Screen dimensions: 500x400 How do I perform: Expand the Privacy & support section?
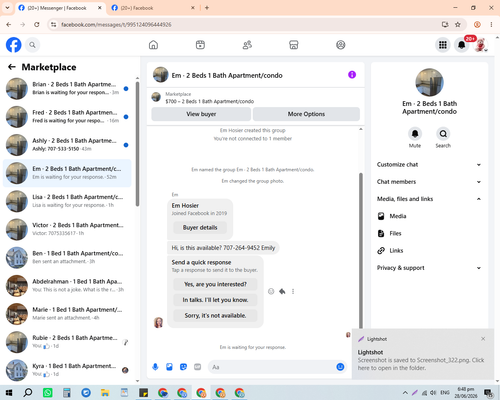click(x=429, y=268)
